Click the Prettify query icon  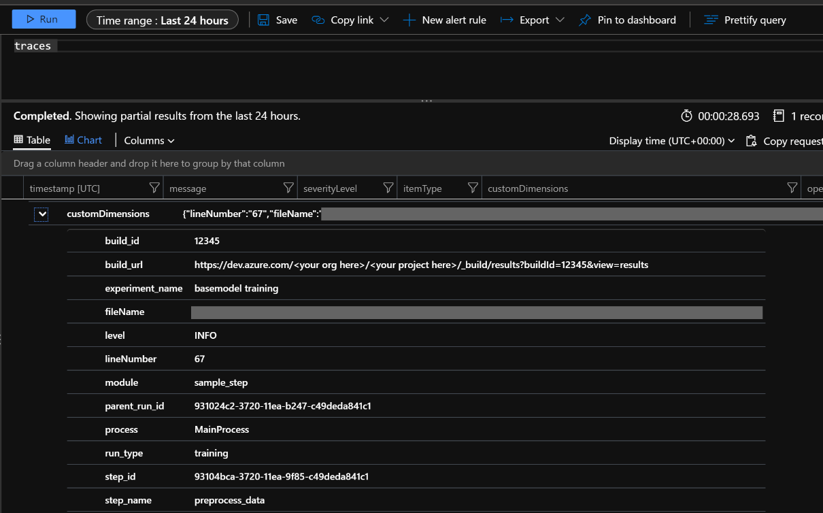(711, 20)
